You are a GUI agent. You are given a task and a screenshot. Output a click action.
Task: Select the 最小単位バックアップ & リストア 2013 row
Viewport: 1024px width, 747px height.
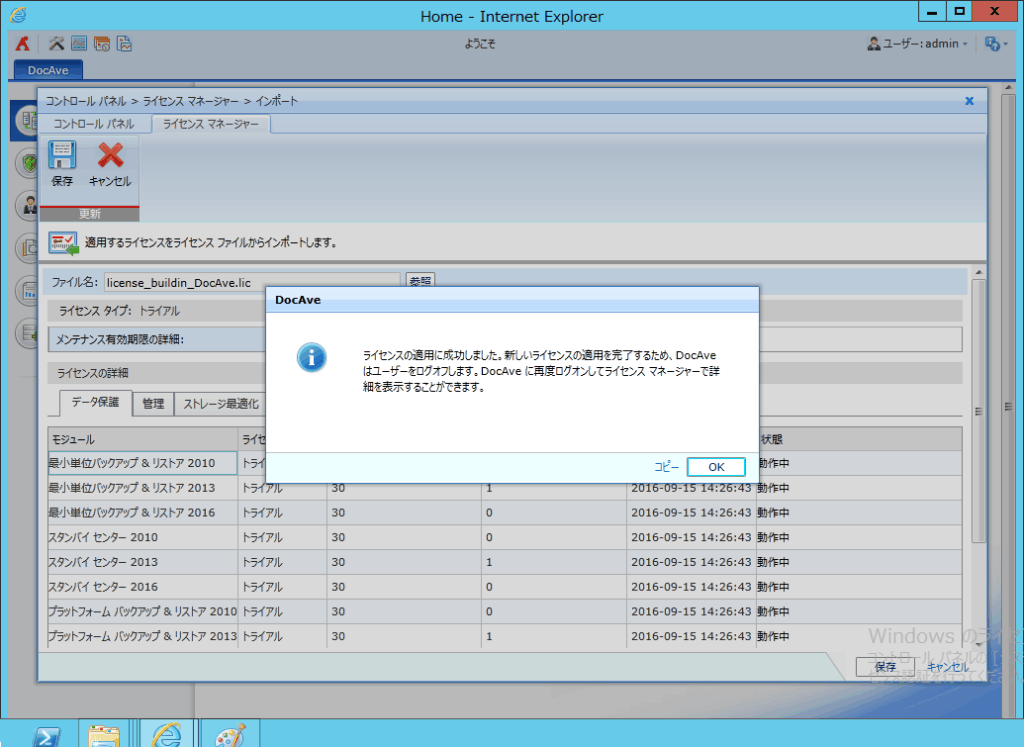(505, 488)
